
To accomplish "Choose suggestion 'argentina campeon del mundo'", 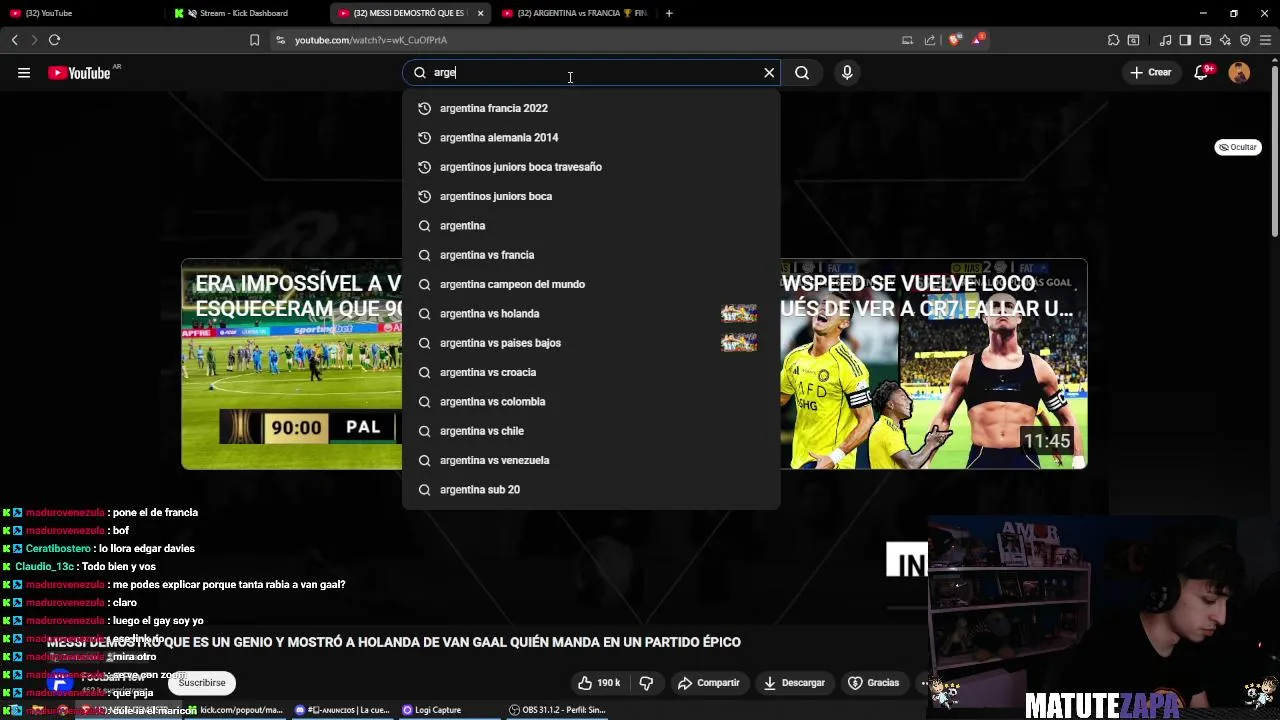I will point(591,284).
